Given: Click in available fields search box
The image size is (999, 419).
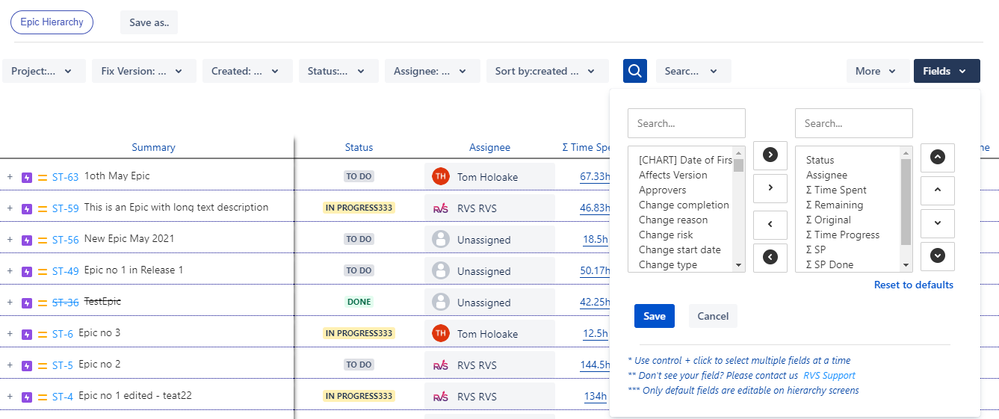Looking at the screenshot, I should click(x=686, y=123).
